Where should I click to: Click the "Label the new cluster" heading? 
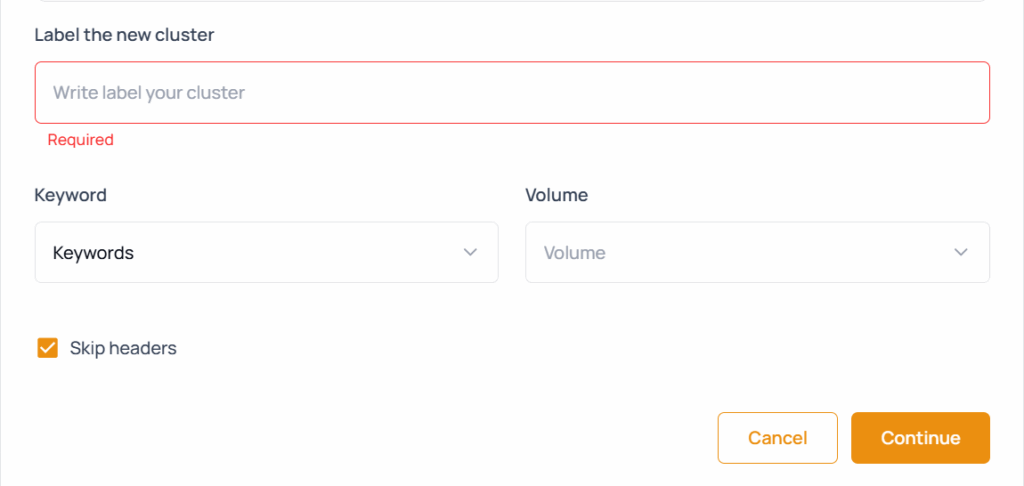124,35
